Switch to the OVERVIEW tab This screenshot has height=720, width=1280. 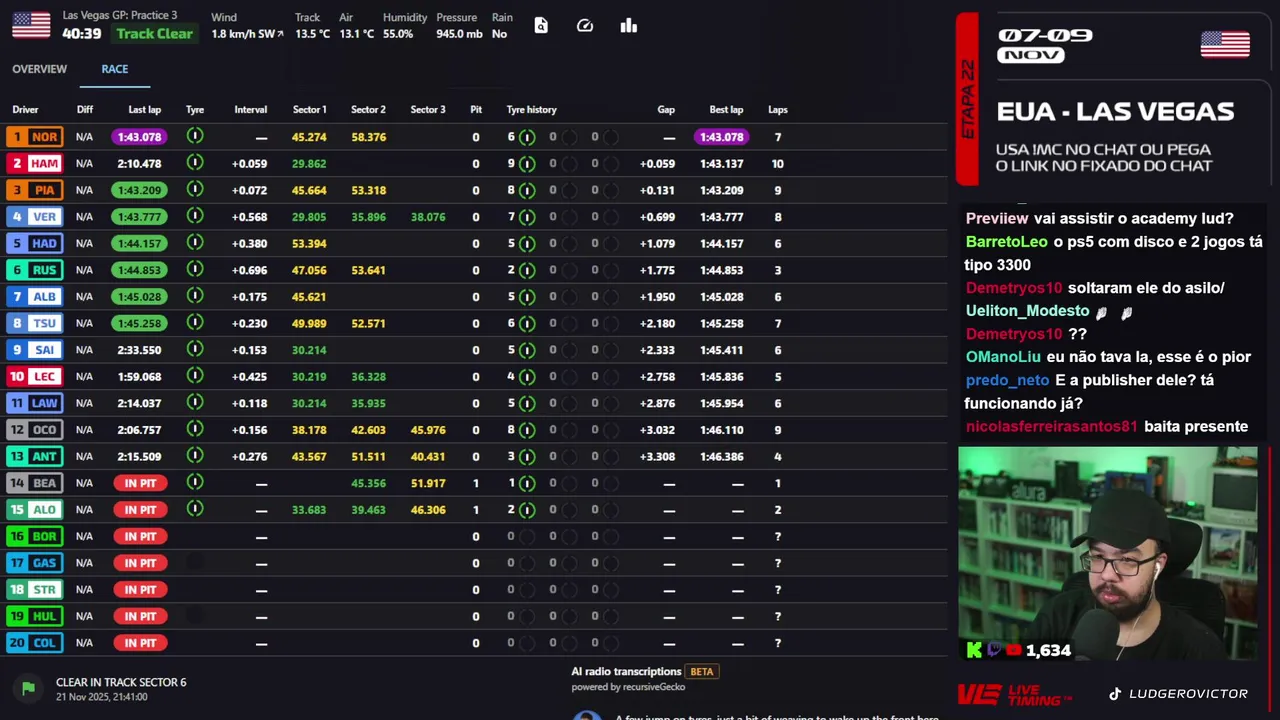click(39, 69)
